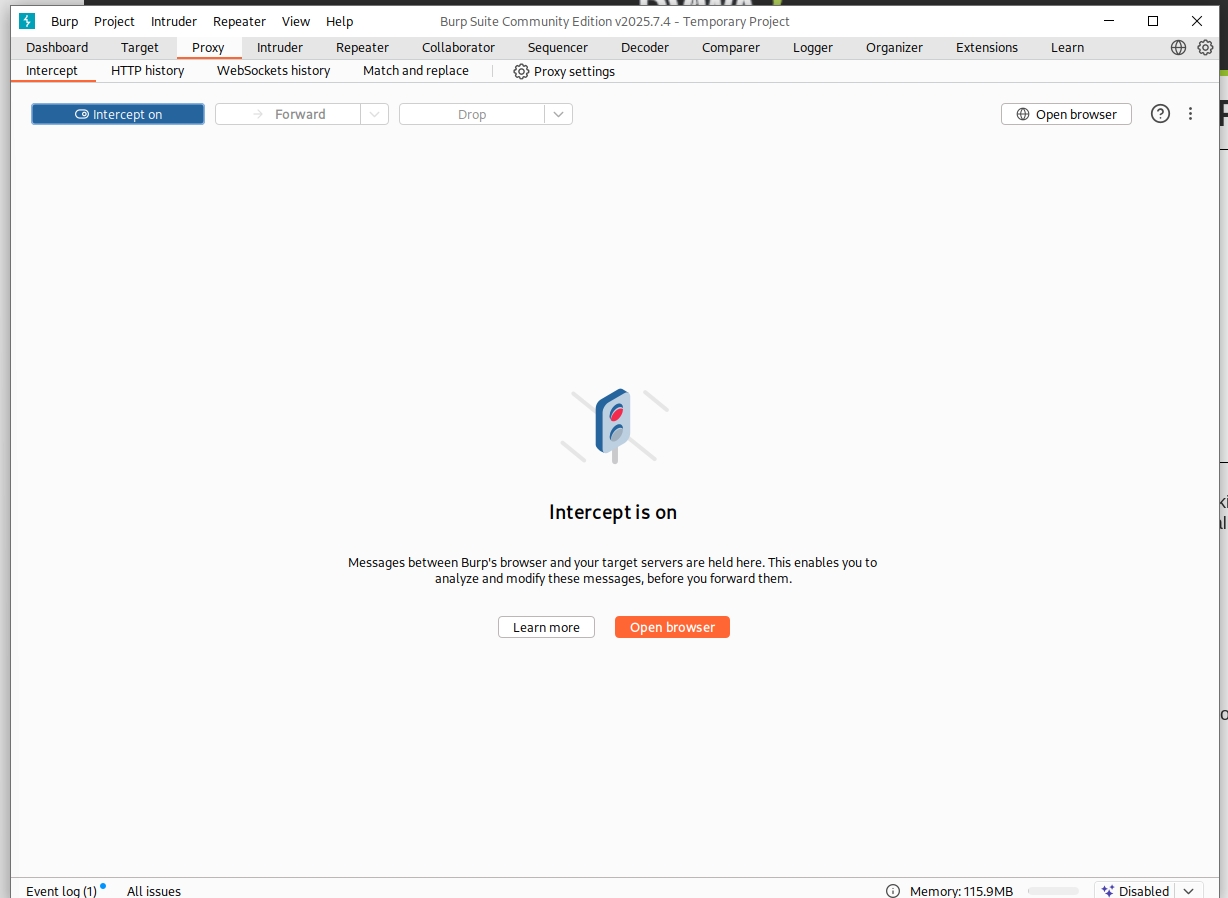Image resolution: width=1228 pixels, height=898 pixels.
Task: Expand the Forward dropdown arrow
Action: pos(374,114)
